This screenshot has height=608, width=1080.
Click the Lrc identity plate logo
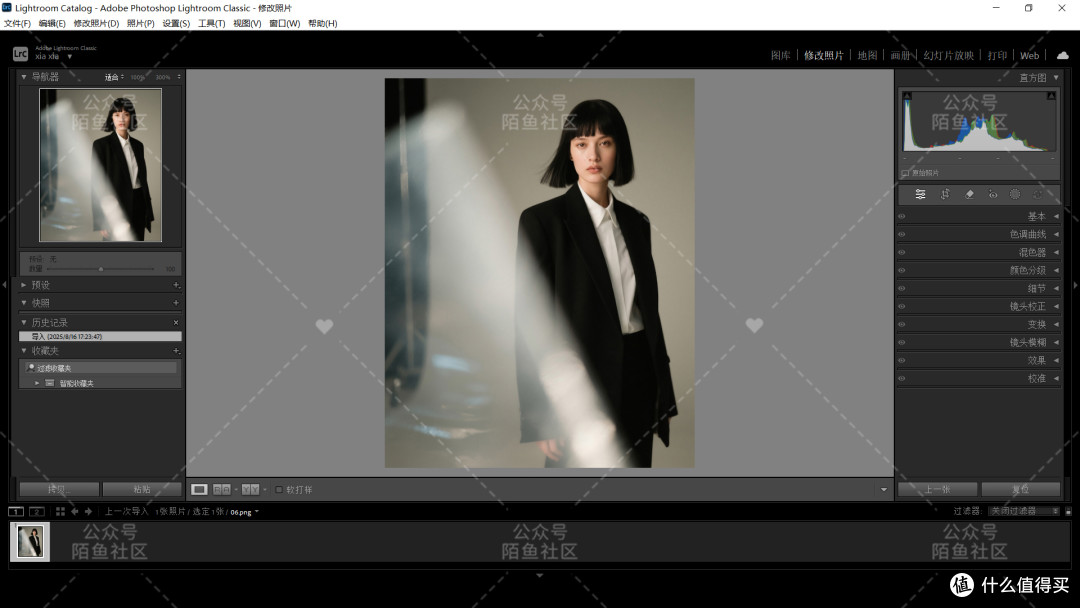point(20,54)
